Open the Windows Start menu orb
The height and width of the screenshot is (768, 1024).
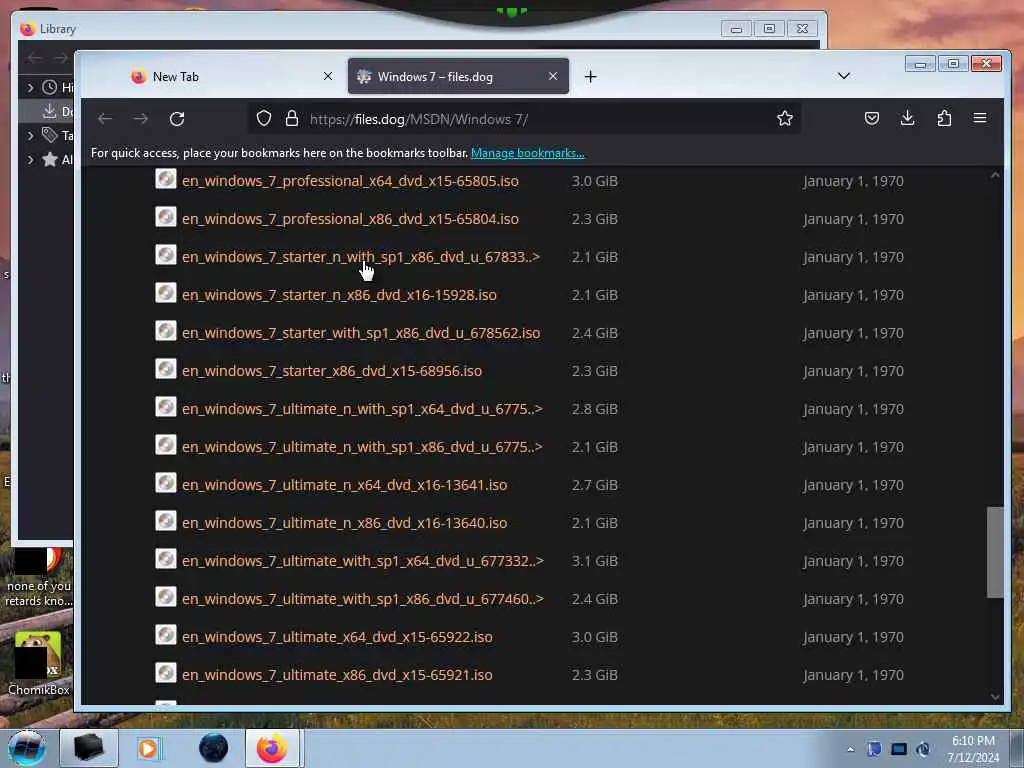click(27, 748)
